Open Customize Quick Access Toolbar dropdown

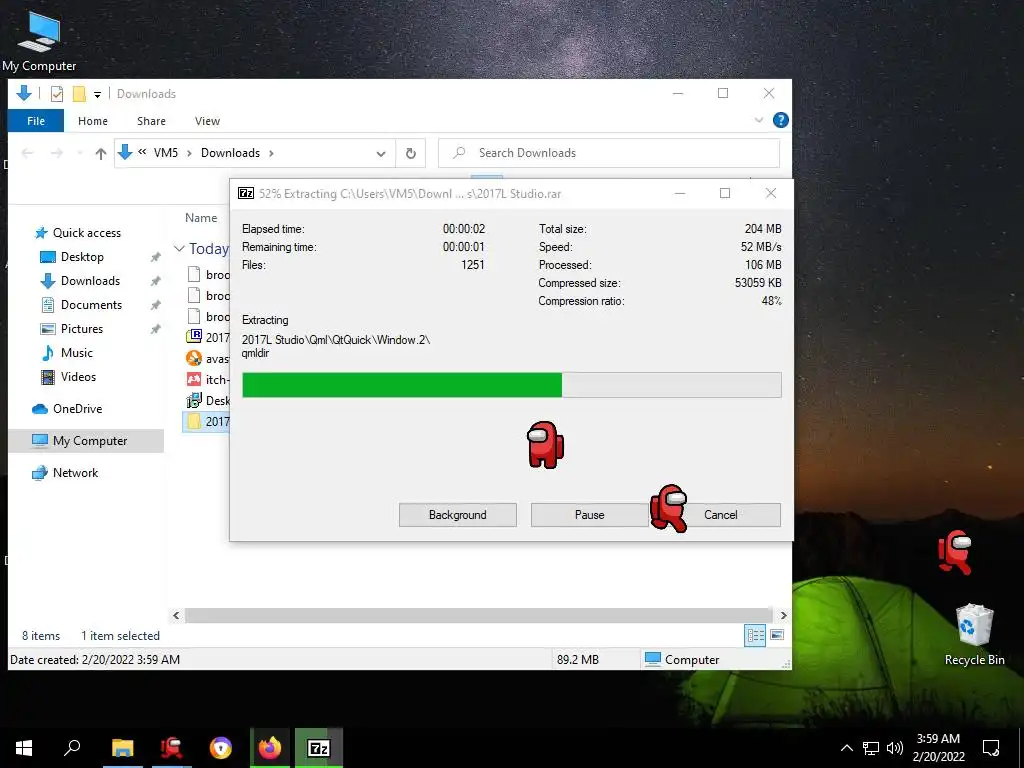click(97, 95)
